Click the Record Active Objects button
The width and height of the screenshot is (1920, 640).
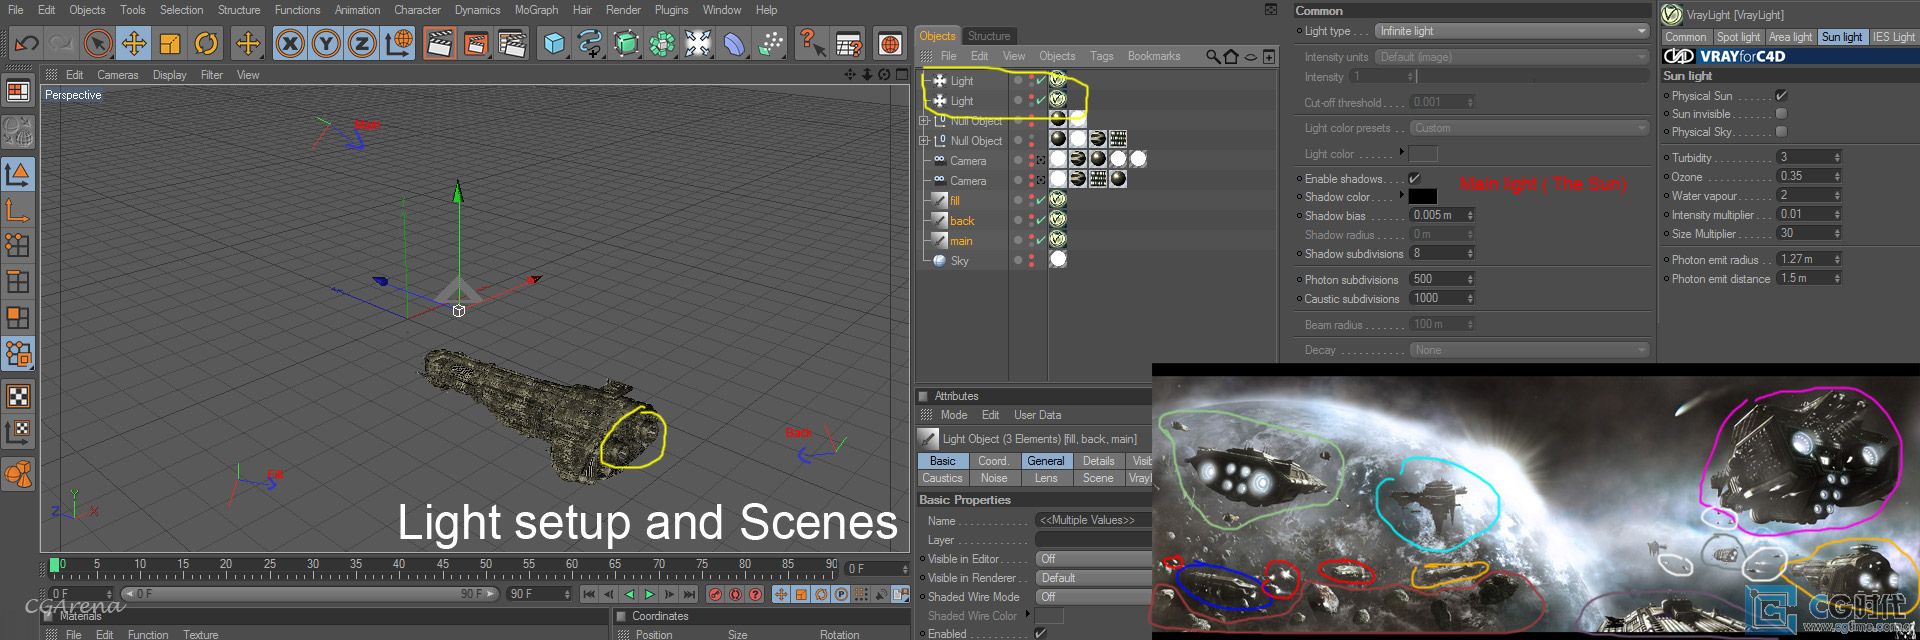point(715,594)
